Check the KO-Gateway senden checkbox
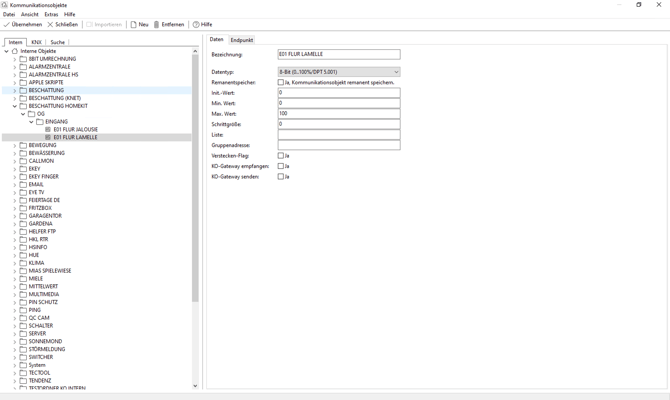This screenshot has height=400, width=670. (x=281, y=177)
